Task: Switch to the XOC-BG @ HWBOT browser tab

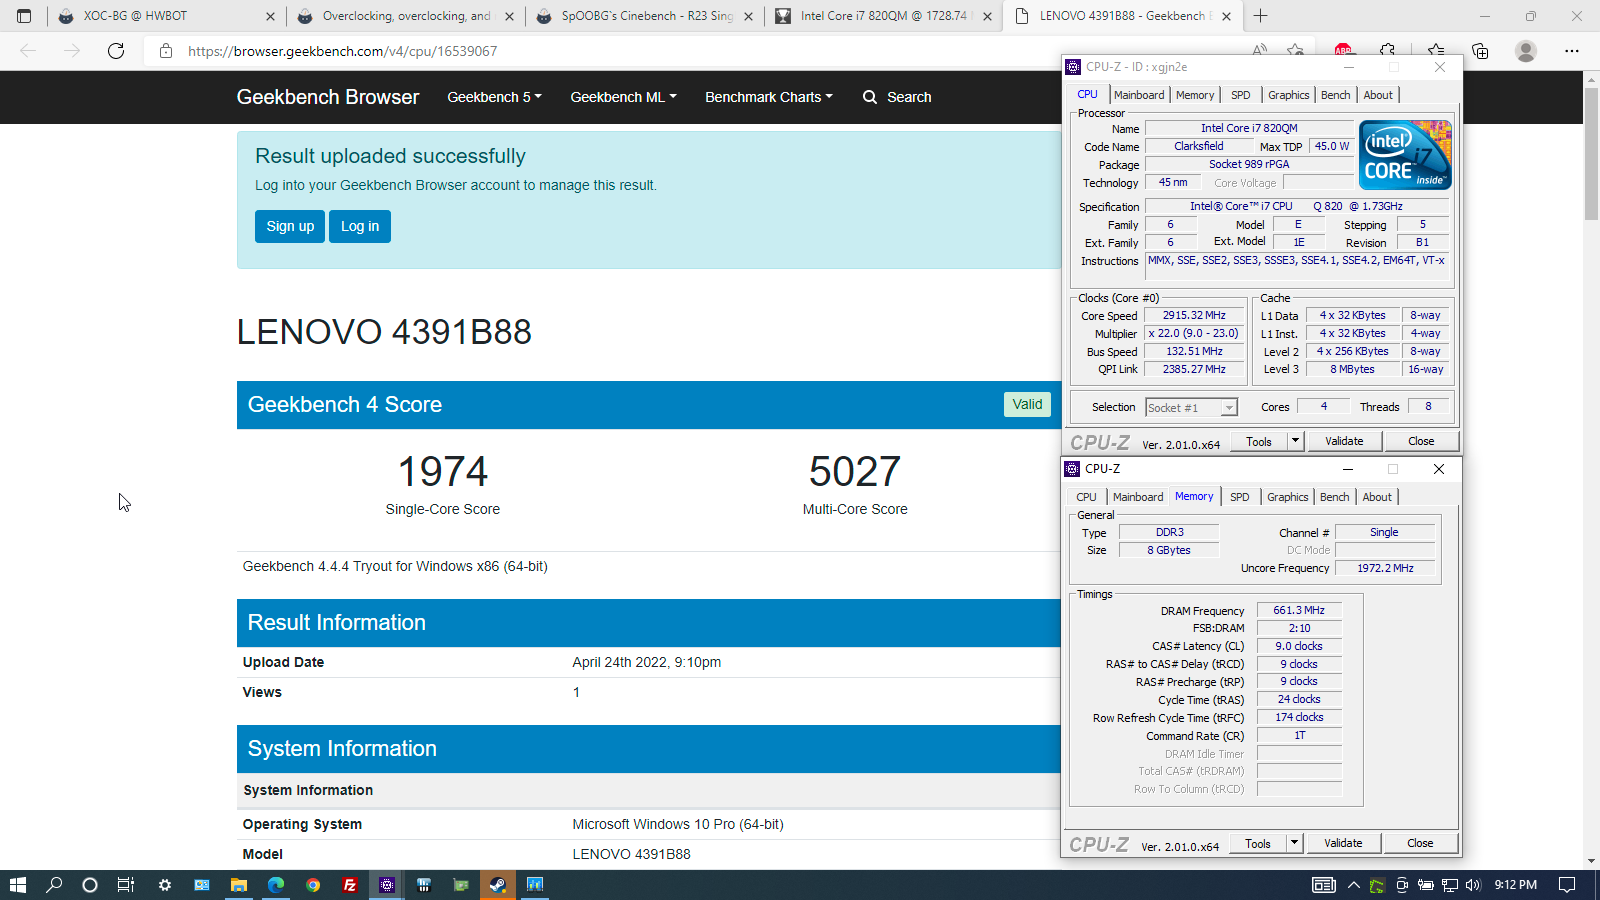Action: [x=165, y=16]
